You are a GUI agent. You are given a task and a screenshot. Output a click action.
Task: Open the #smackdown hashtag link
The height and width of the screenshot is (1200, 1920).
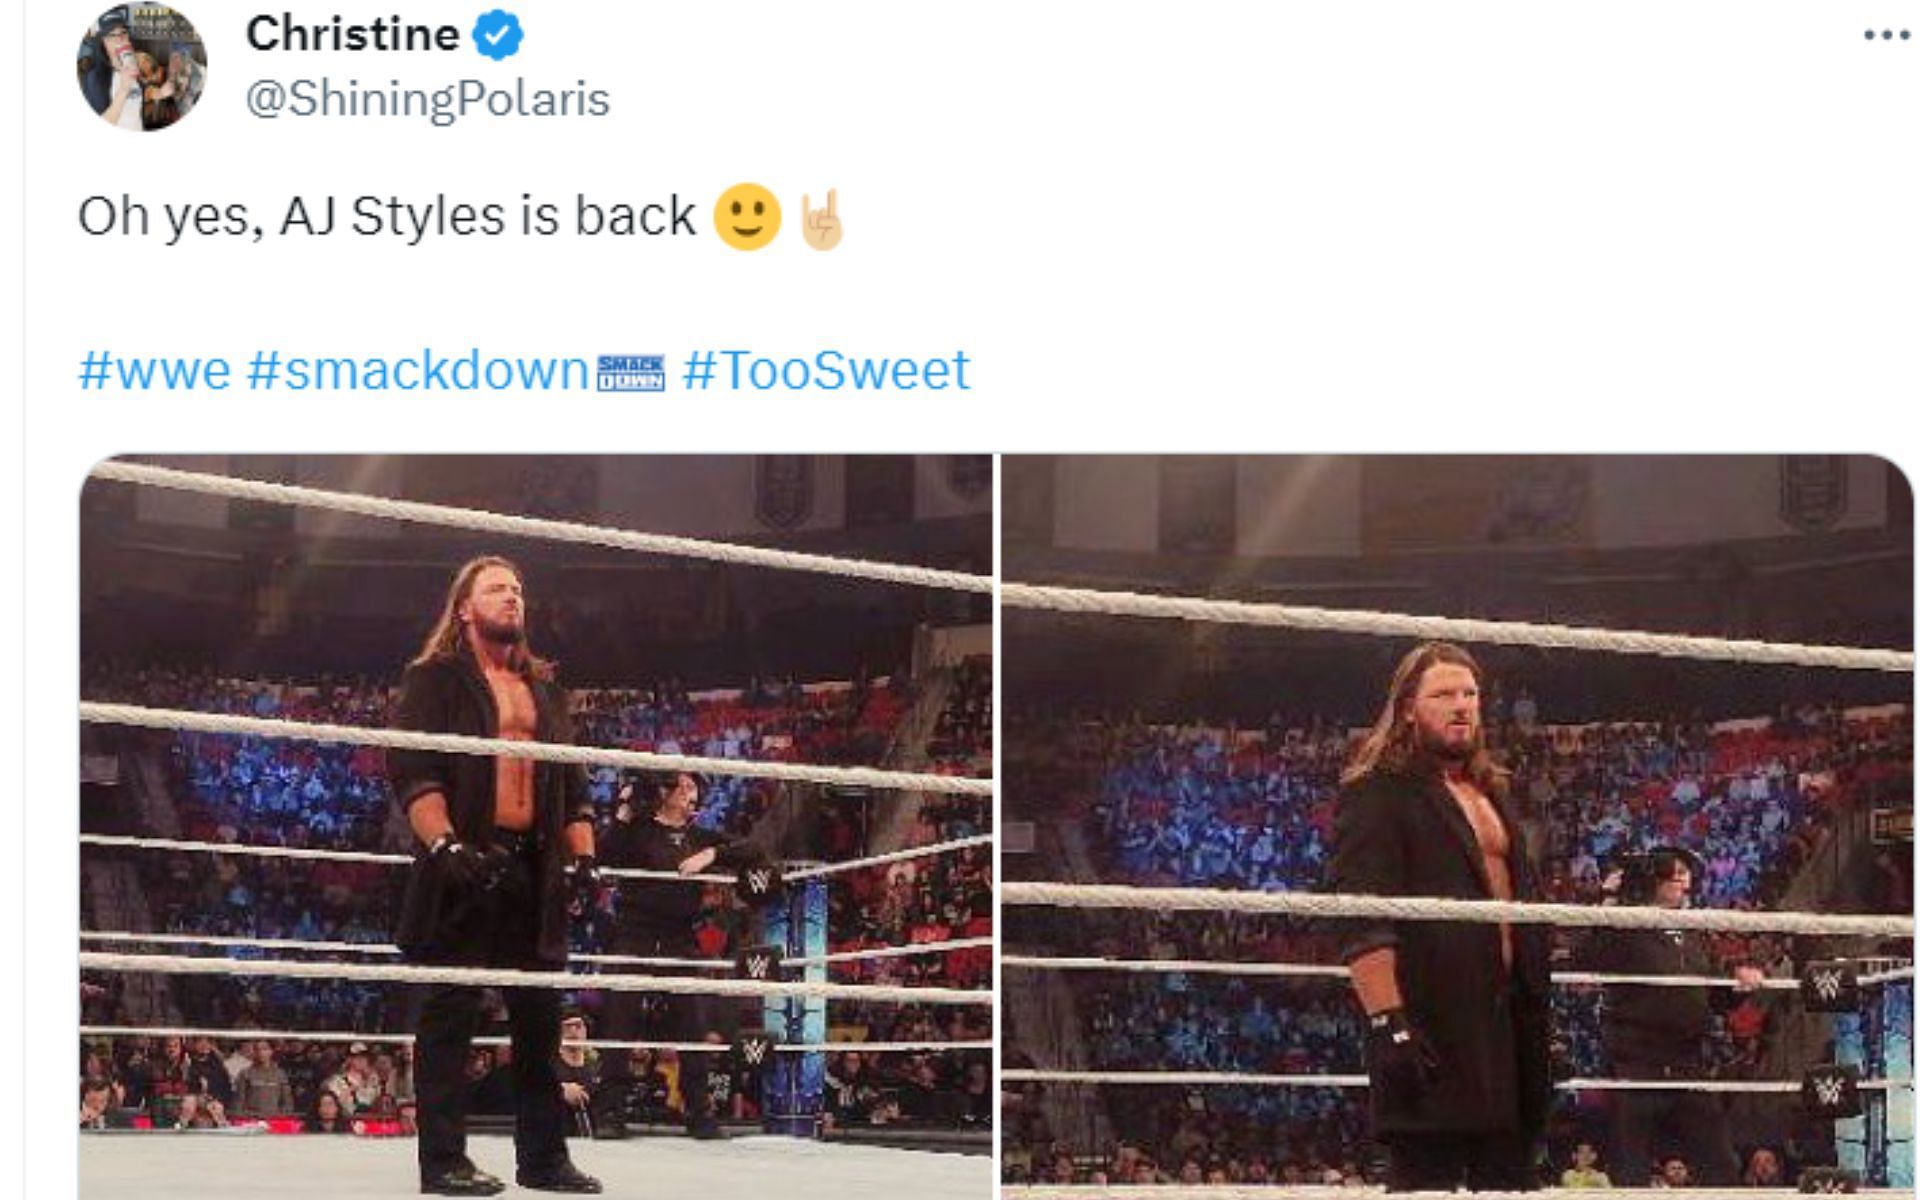click(x=417, y=370)
